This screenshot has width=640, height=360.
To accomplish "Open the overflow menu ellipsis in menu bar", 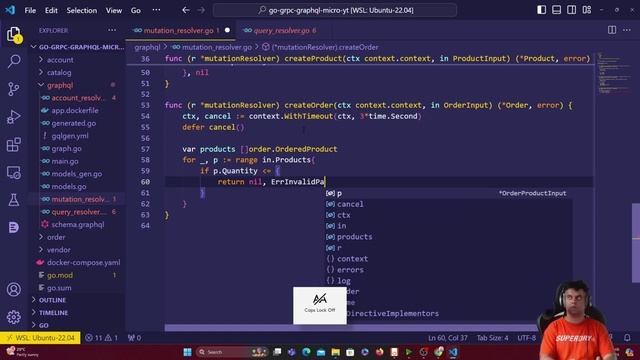I will [156, 10].
